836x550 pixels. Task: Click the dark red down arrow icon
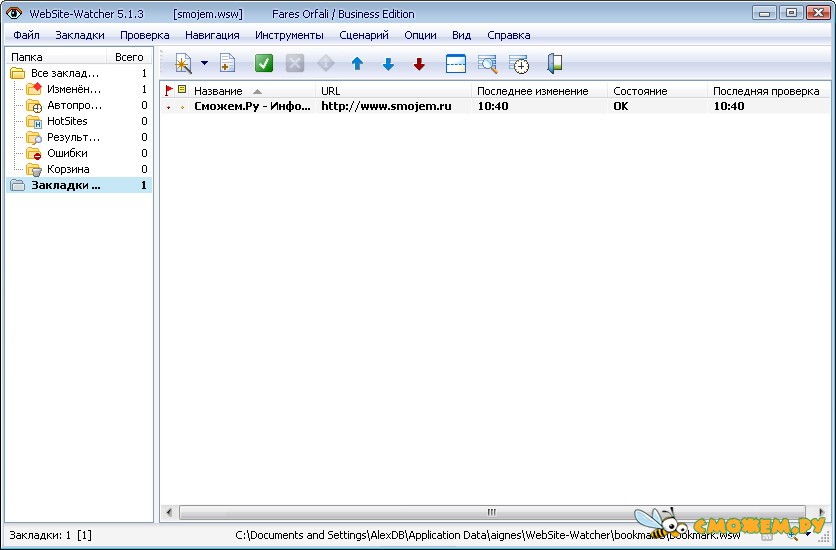[419, 64]
